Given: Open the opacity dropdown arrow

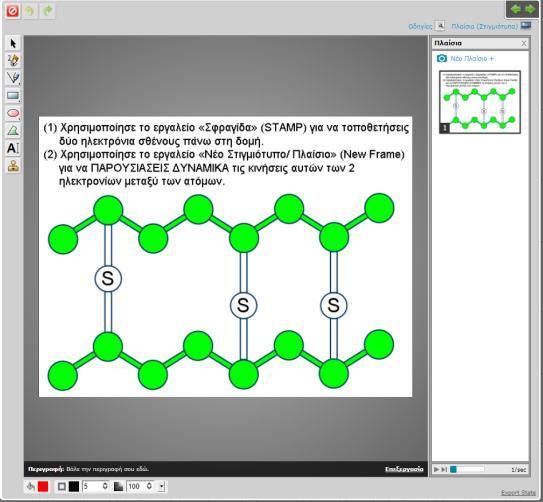Looking at the screenshot, I should pos(161,486).
